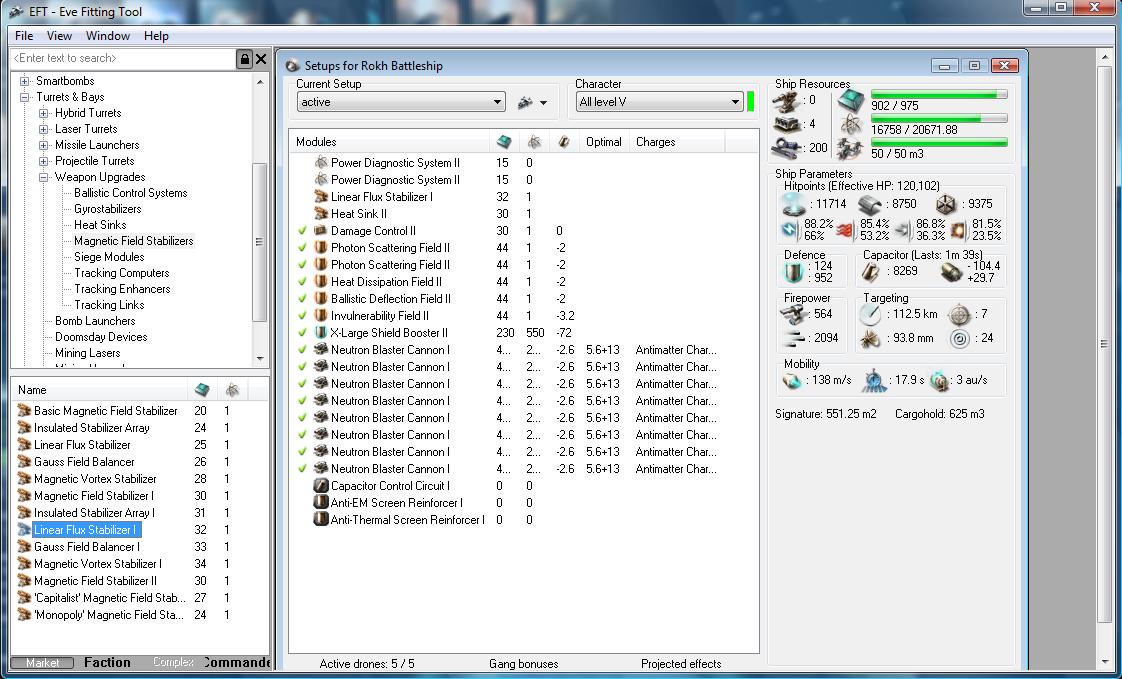
Task: Click the armor hitpoints icon showing 8750
Action: 869,204
